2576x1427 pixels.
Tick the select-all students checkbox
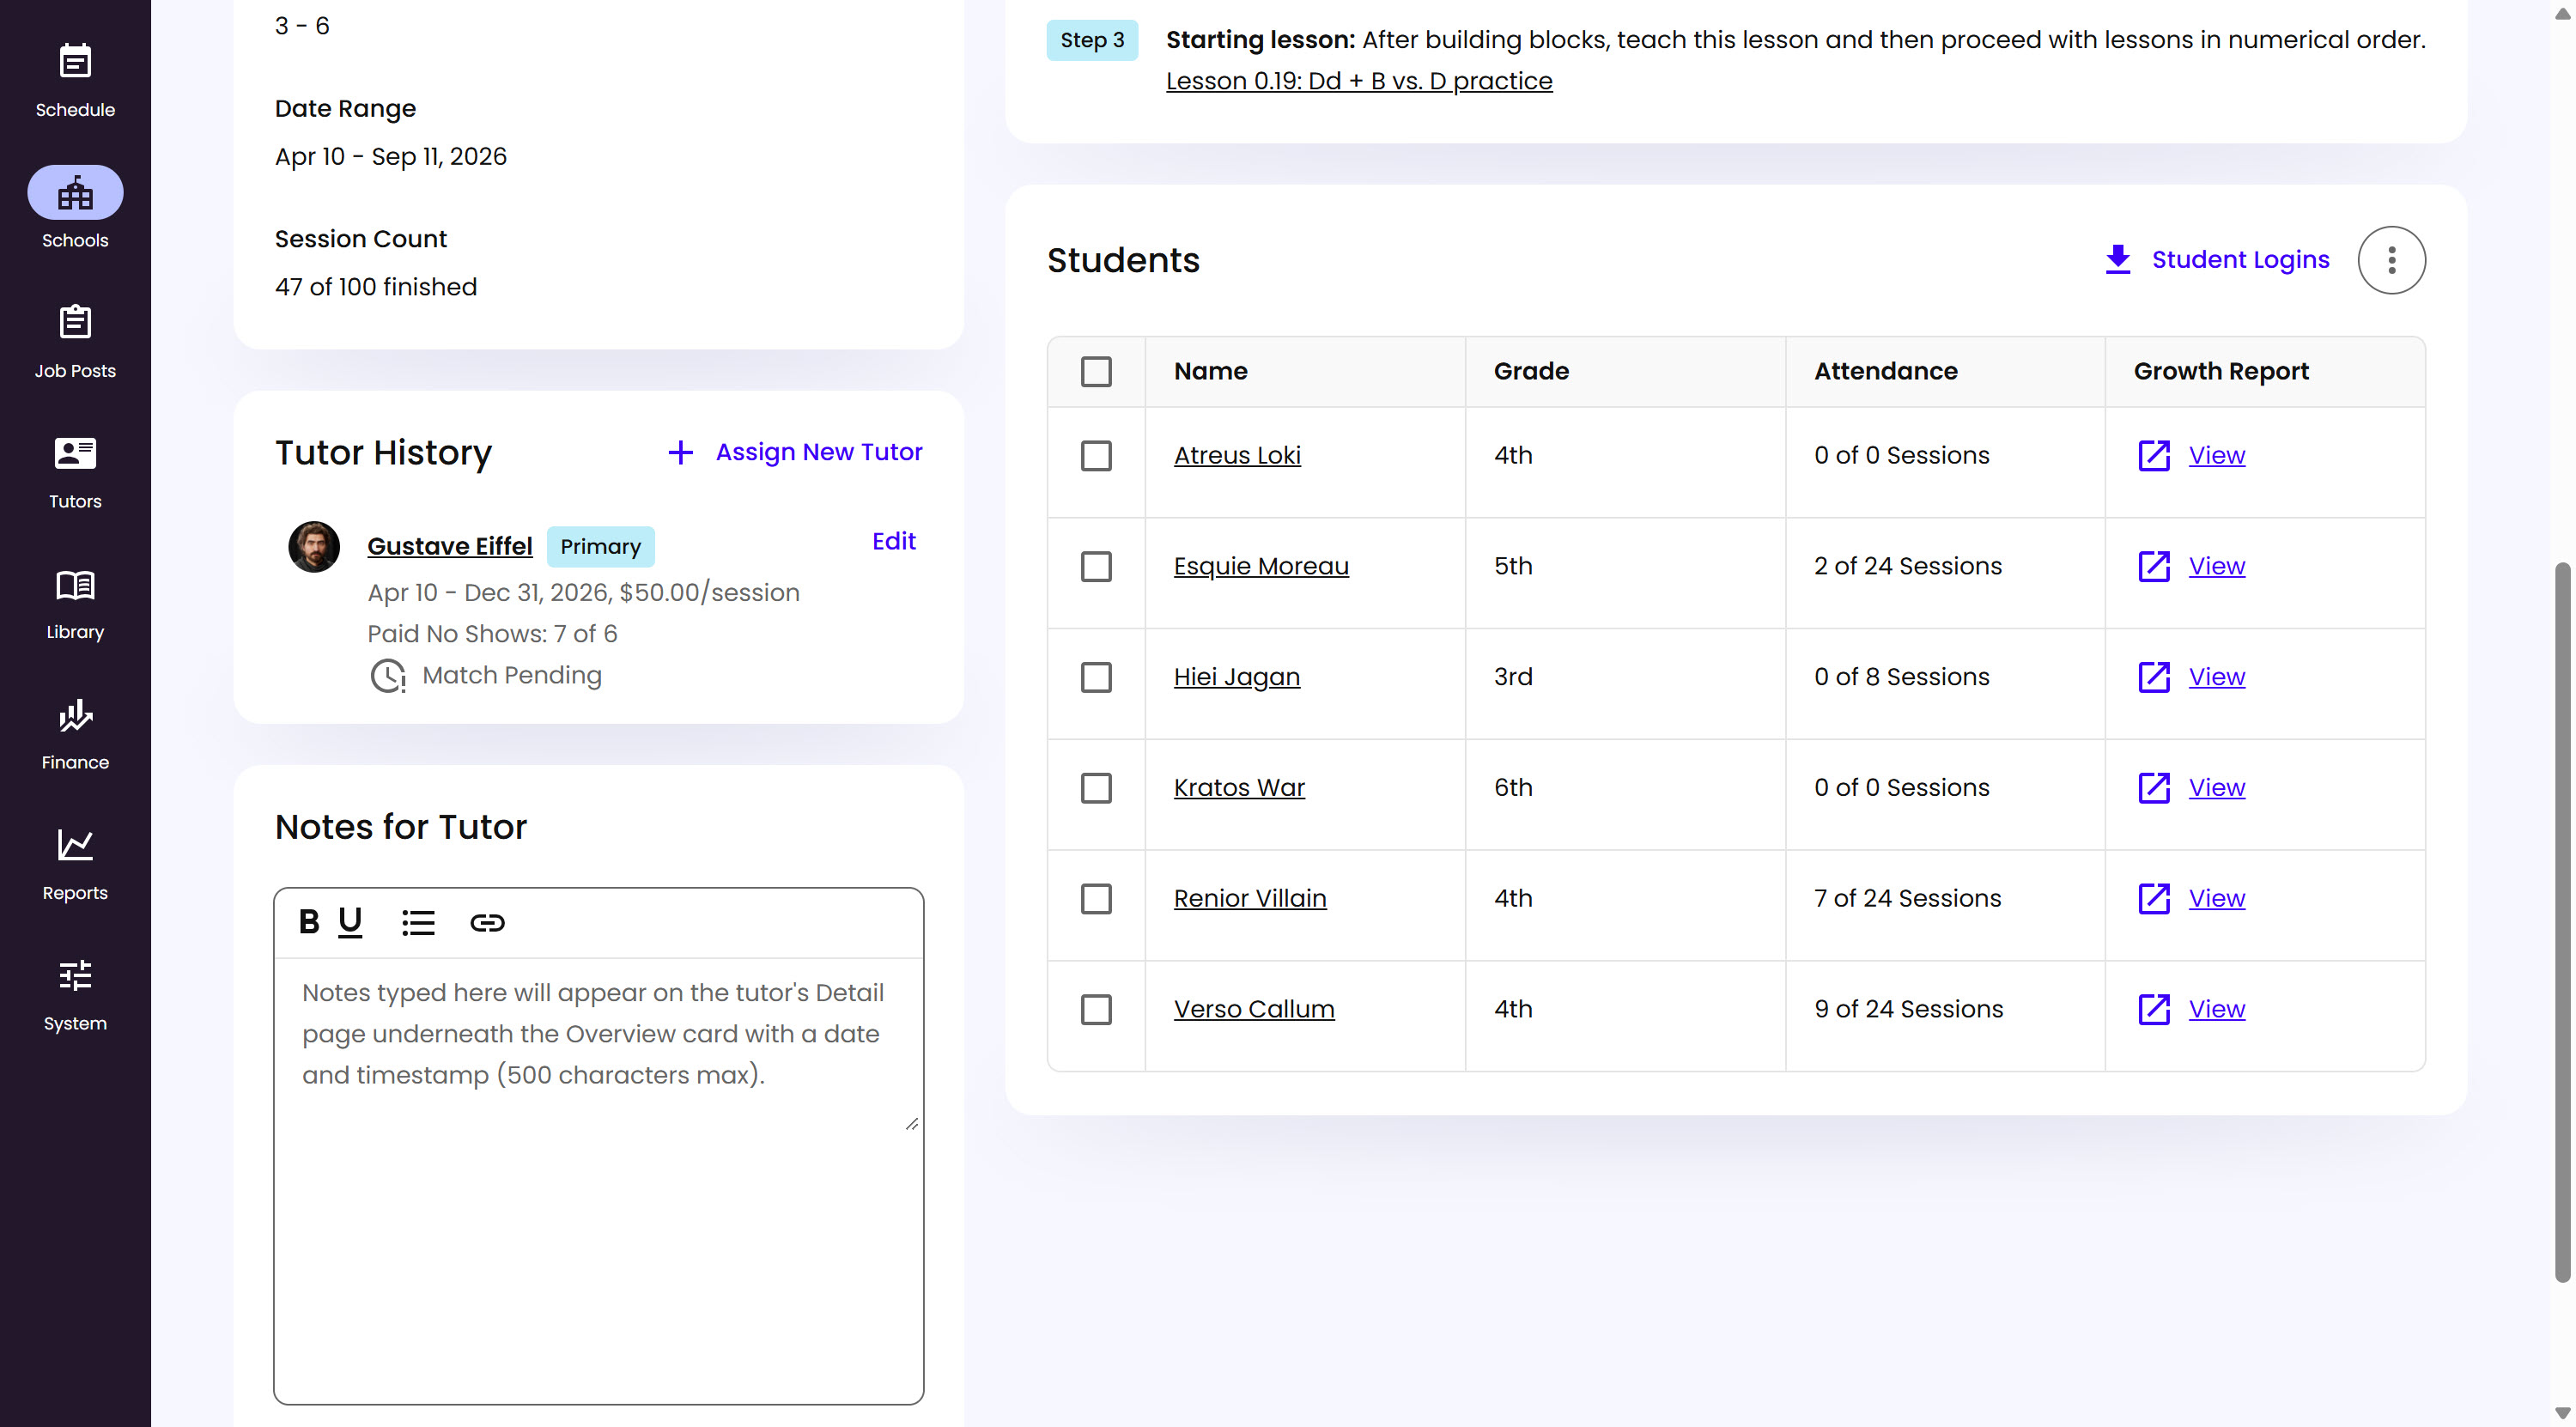point(1096,371)
